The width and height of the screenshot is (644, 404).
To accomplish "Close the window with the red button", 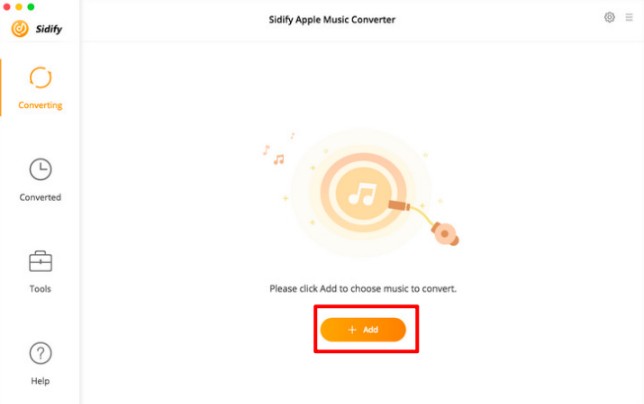I will (7, 7).
